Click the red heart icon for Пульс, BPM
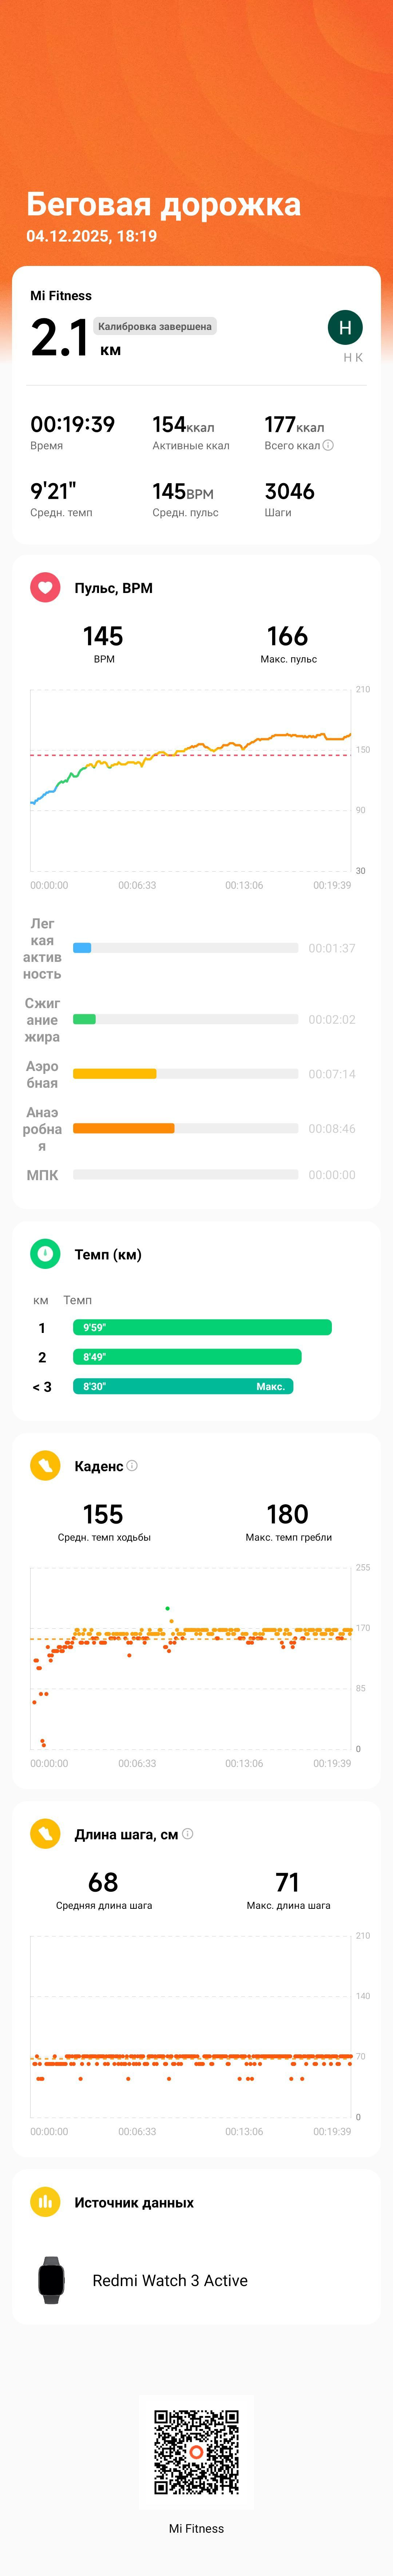 click(x=45, y=587)
